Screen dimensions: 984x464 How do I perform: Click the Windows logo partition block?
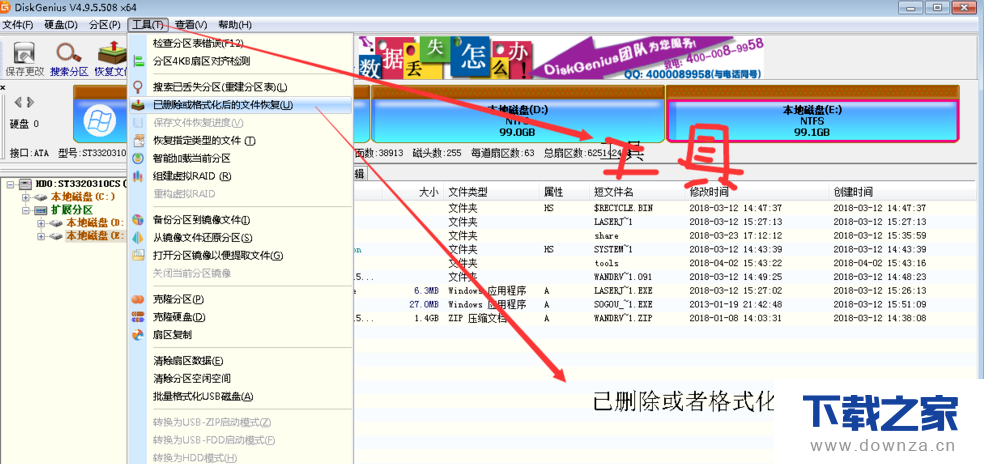click(99, 121)
